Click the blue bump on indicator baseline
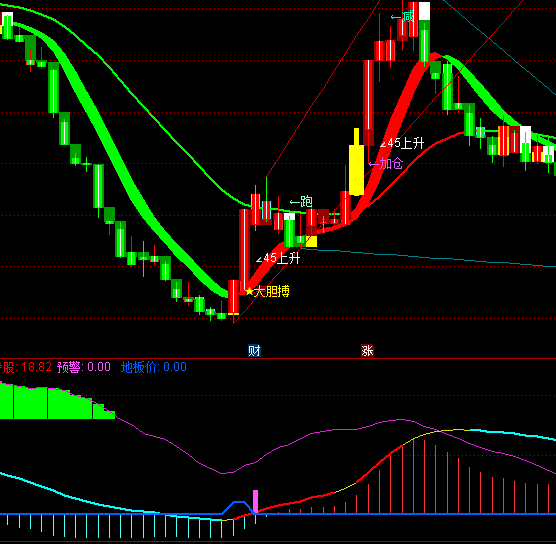 (x=239, y=507)
